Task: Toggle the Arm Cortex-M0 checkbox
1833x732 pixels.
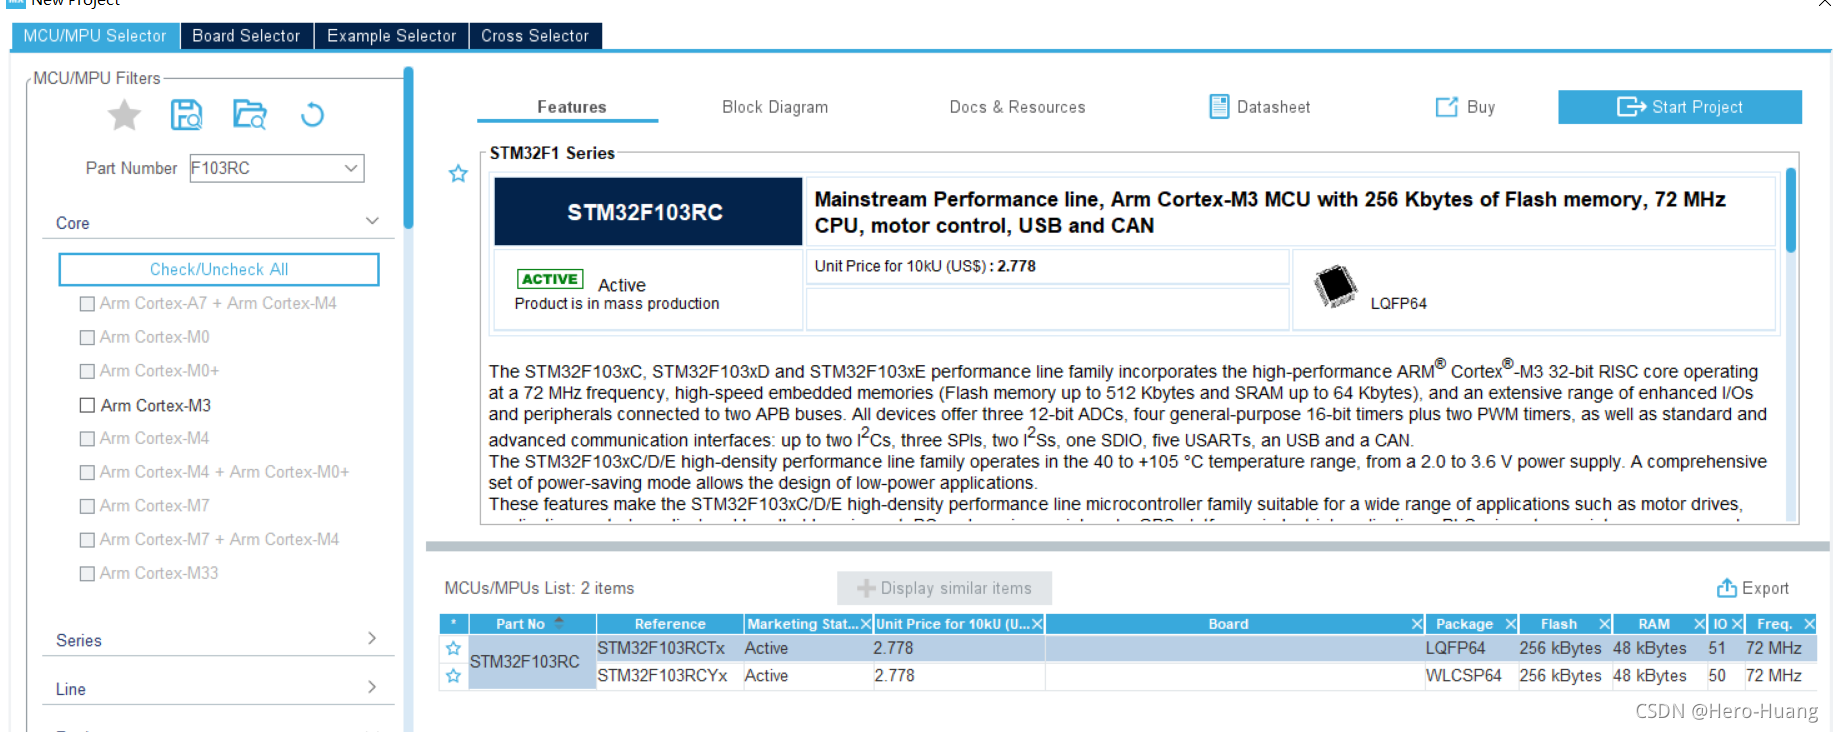Action: pos(87,337)
